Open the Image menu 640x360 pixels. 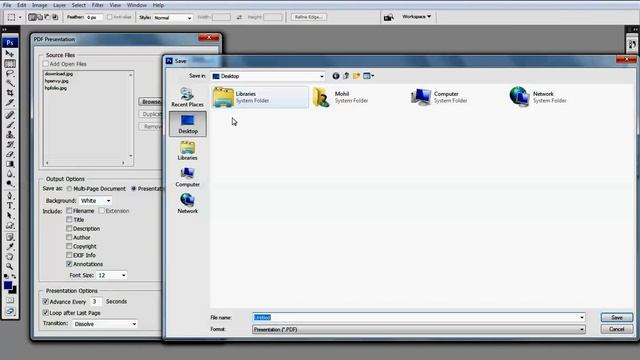click(x=40, y=5)
